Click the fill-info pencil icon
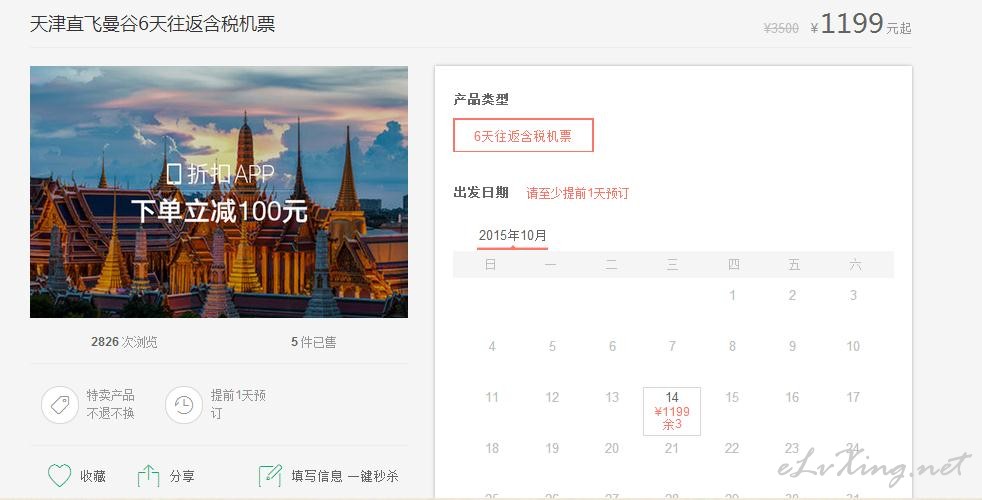Viewport: 982px width, 500px height. pyautogui.click(x=270, y=476)
